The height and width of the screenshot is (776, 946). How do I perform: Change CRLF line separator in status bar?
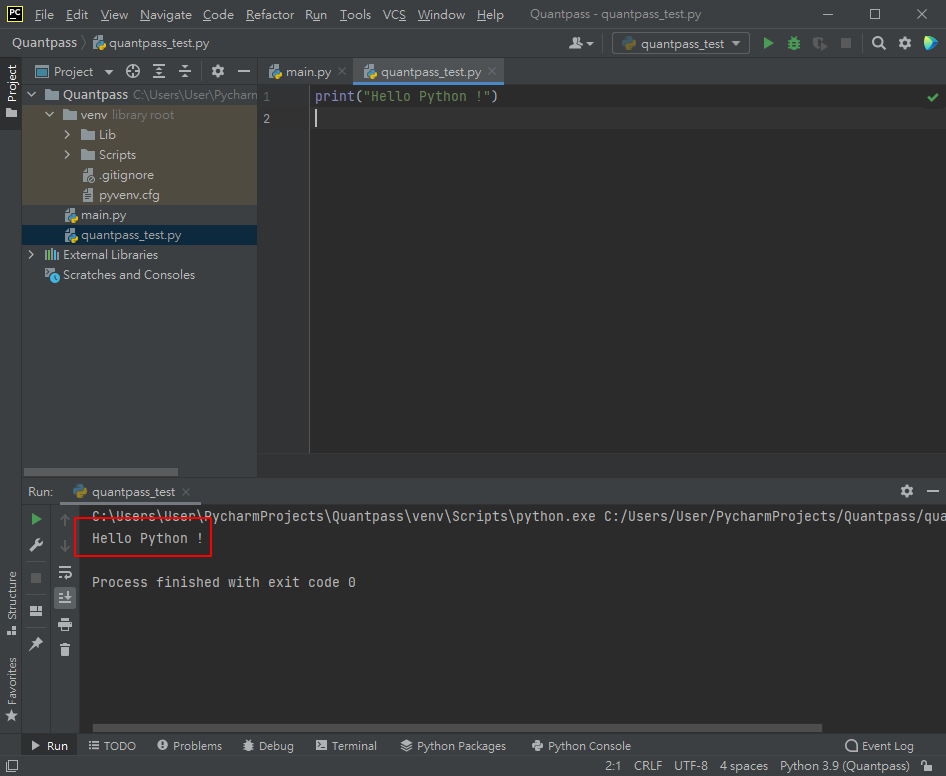[648, 766]
